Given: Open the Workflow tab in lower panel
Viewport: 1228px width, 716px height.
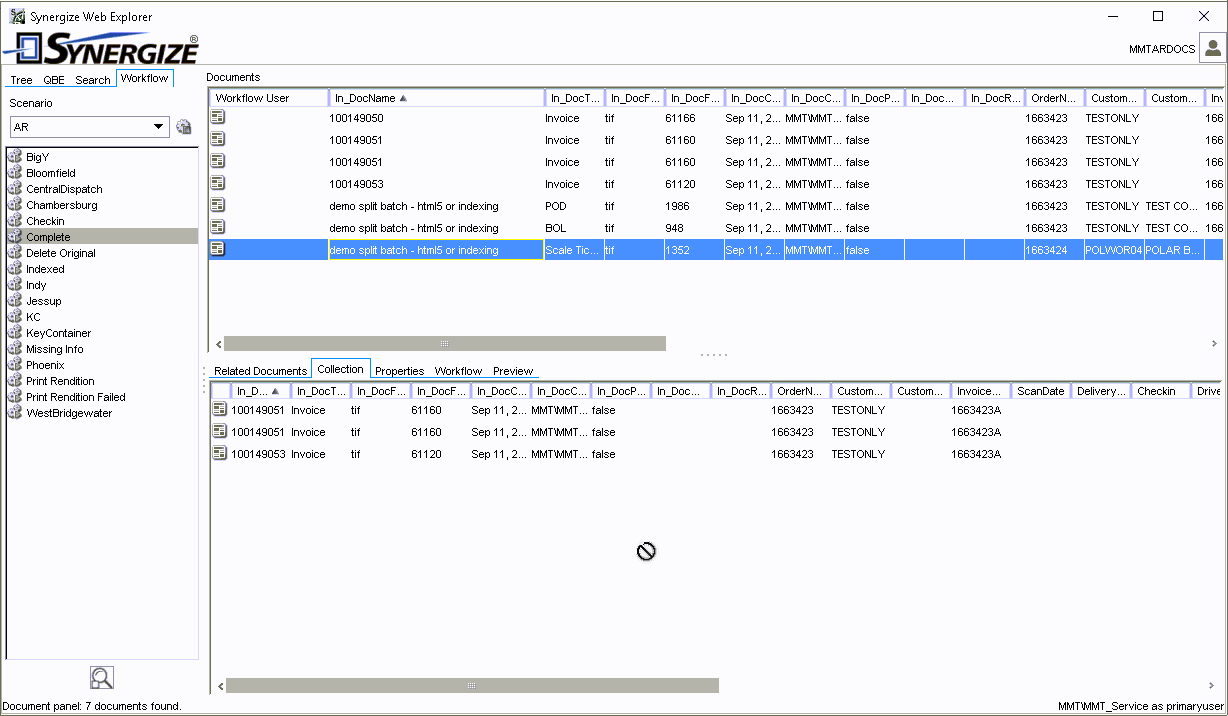Looking at the screenshot, I should coord(458,371).
